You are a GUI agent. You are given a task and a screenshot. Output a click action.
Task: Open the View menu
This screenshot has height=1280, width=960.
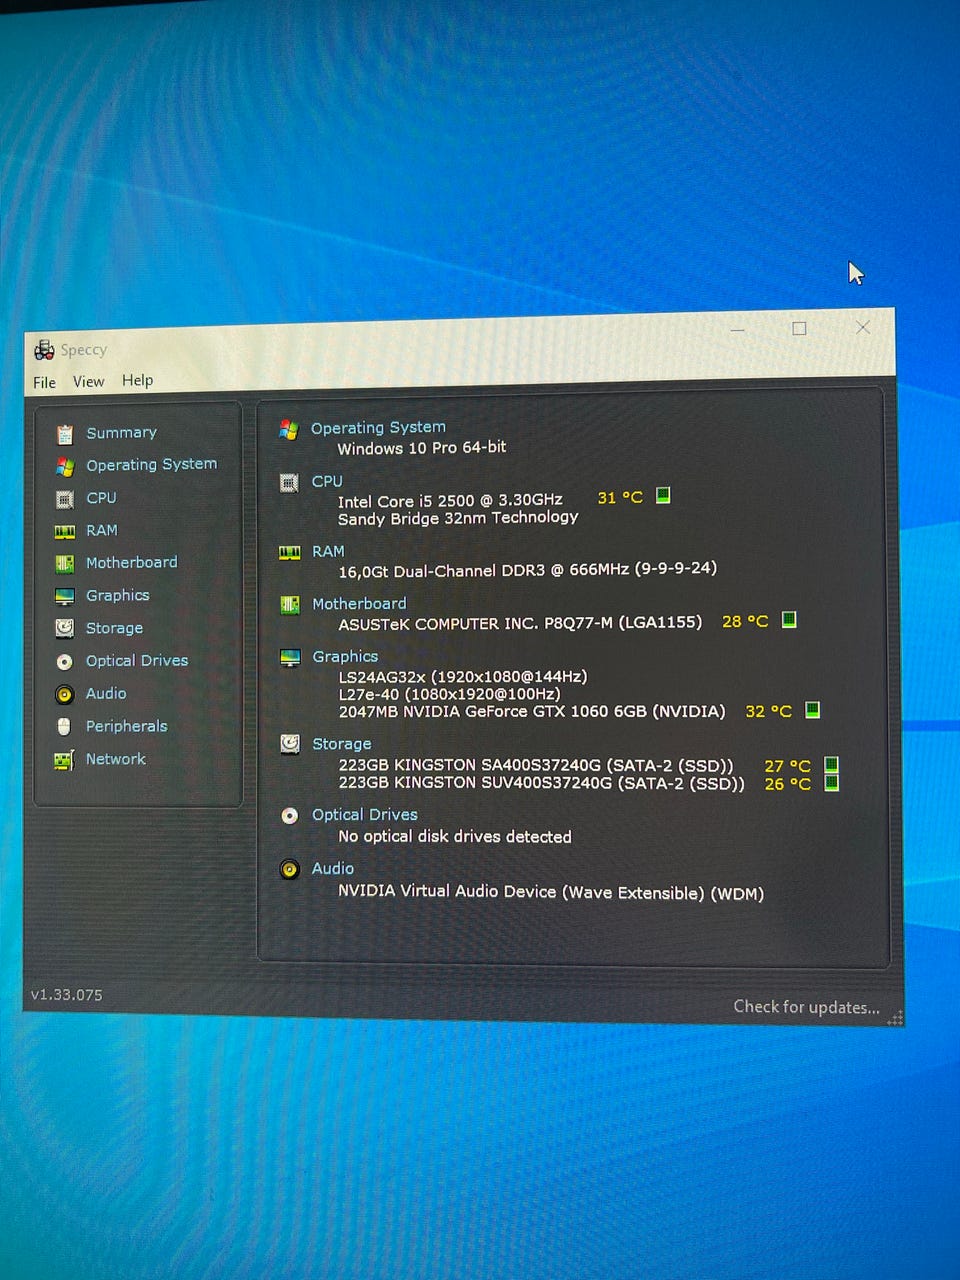[88, 382]
